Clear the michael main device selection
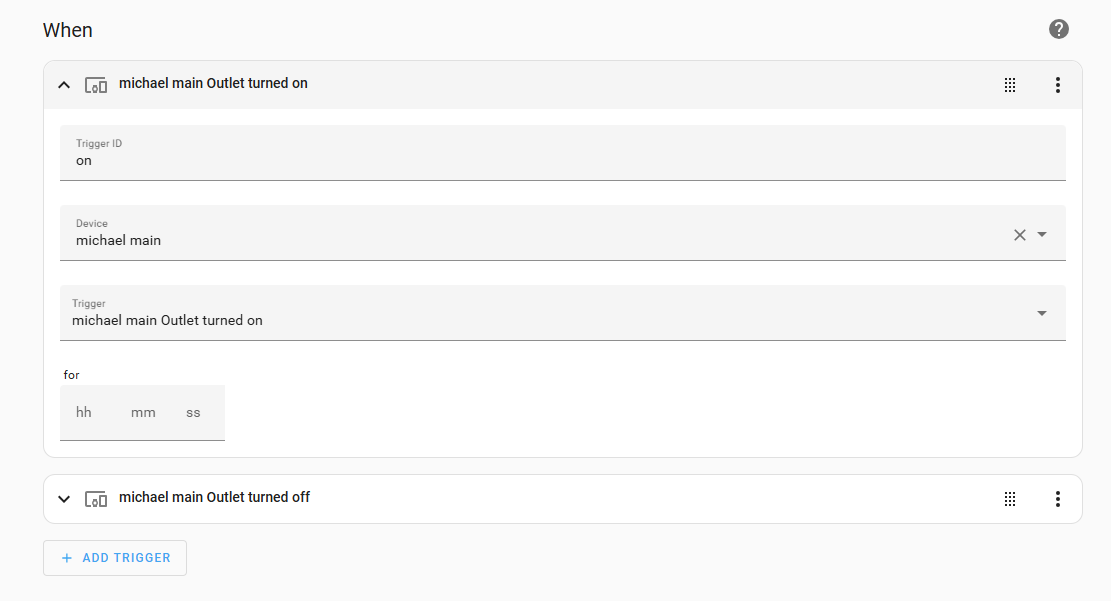This screenshot has height=601, width=1111. (x=1018, y=234)
